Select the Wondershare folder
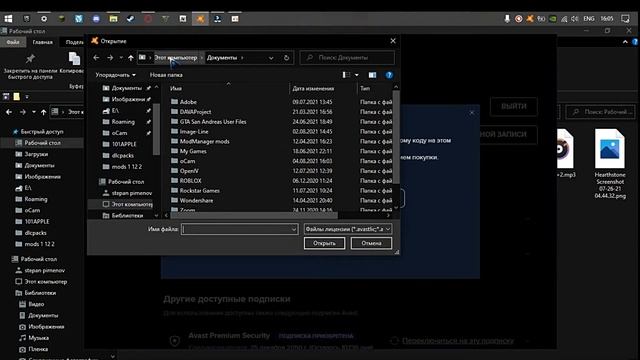 [196, 200]
